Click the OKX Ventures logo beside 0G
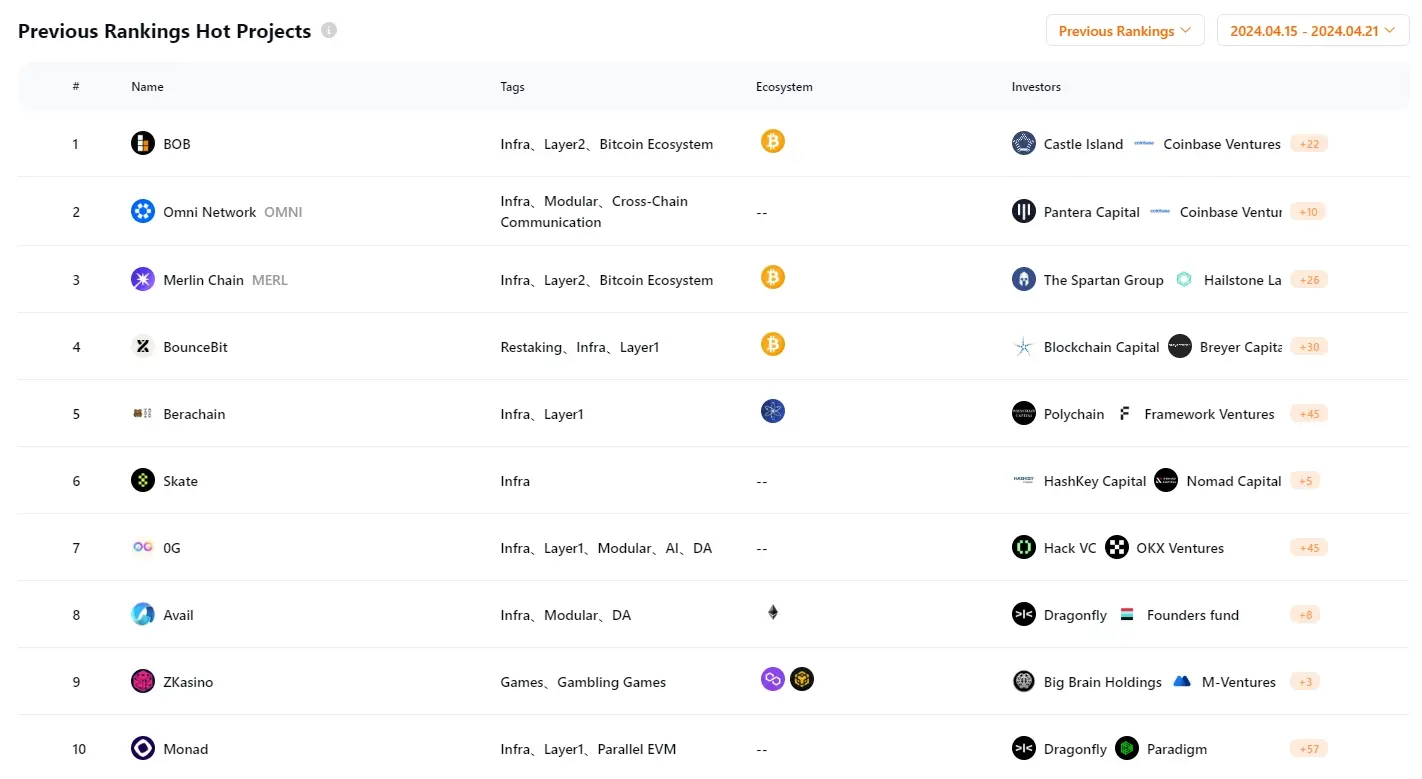This screenshot has width=1422, height=779. [x=1116, y=547]
